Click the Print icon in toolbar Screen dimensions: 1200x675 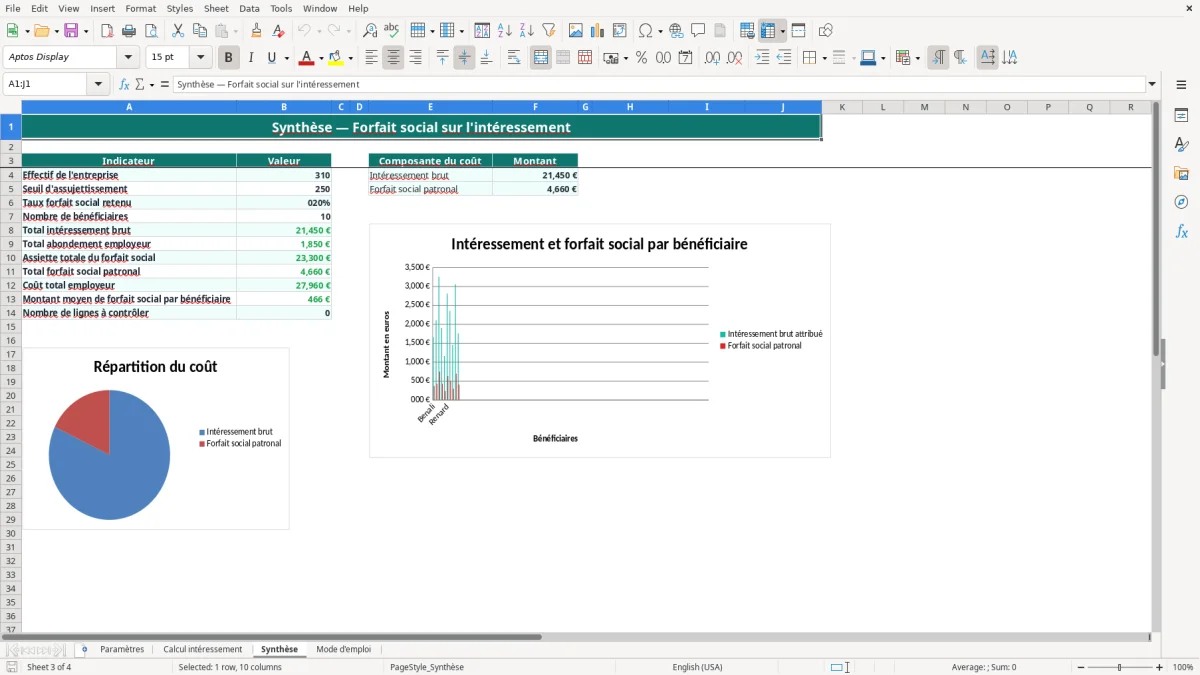(x=129, y=31)
